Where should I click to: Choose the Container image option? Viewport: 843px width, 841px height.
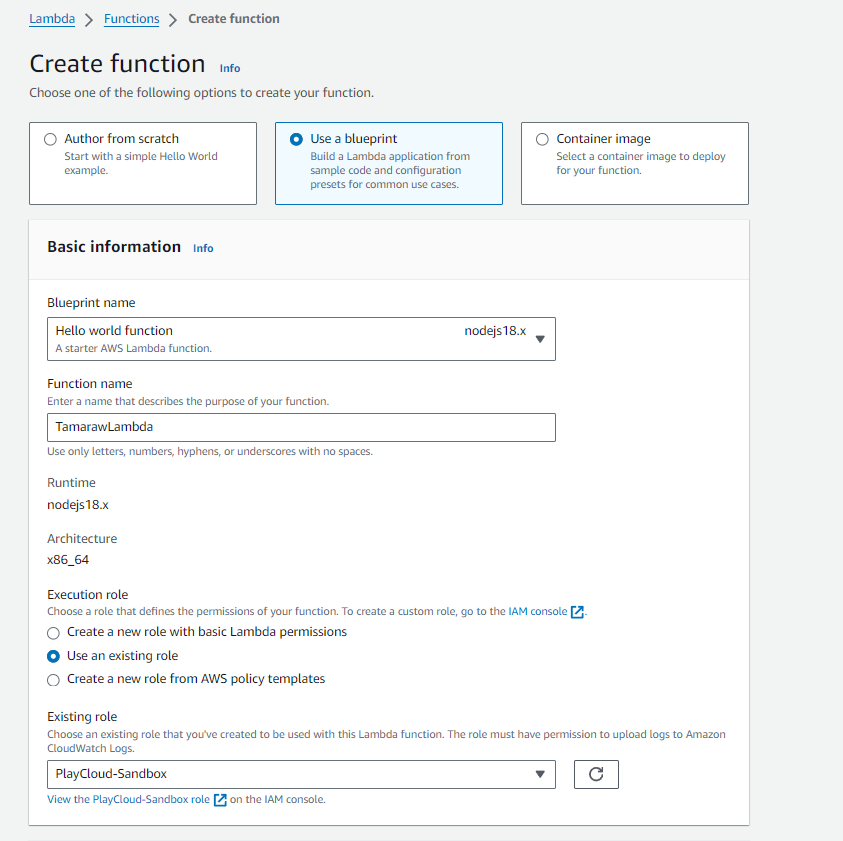(542, 140)
